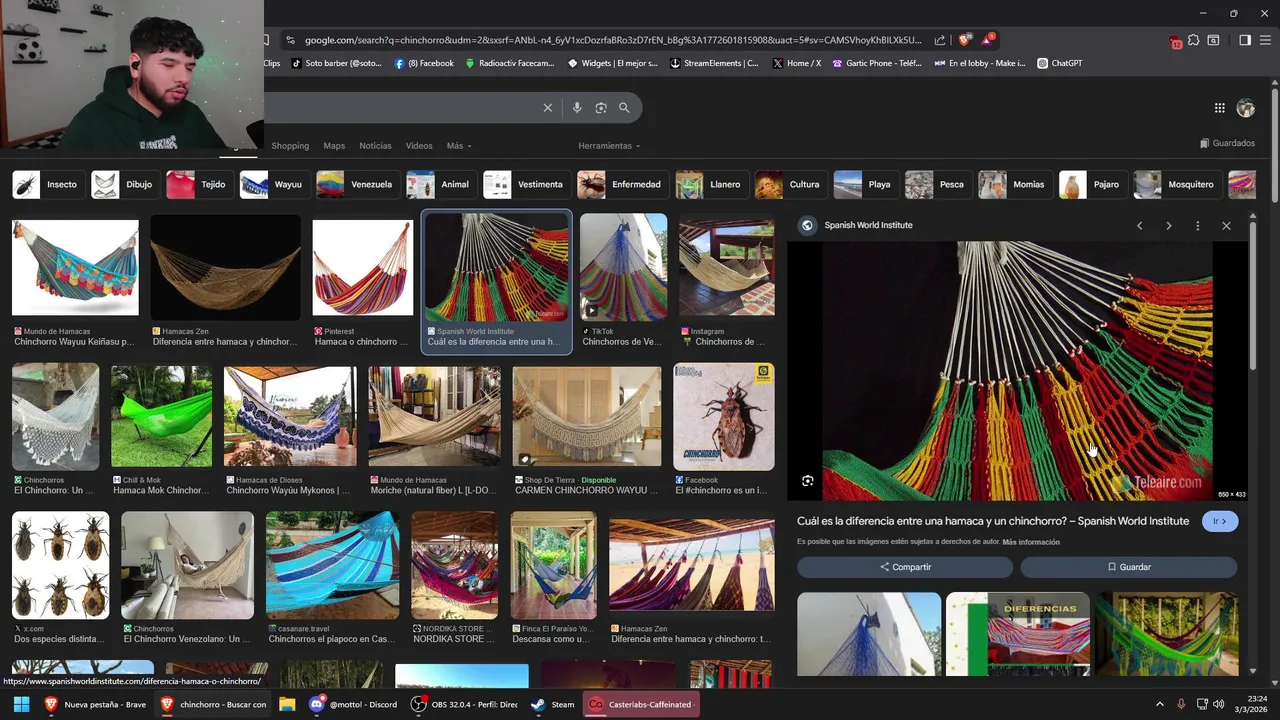Show hidden system tray icons
The width and height of the screenshot is (1280, 720).
tap(1160, 704)
